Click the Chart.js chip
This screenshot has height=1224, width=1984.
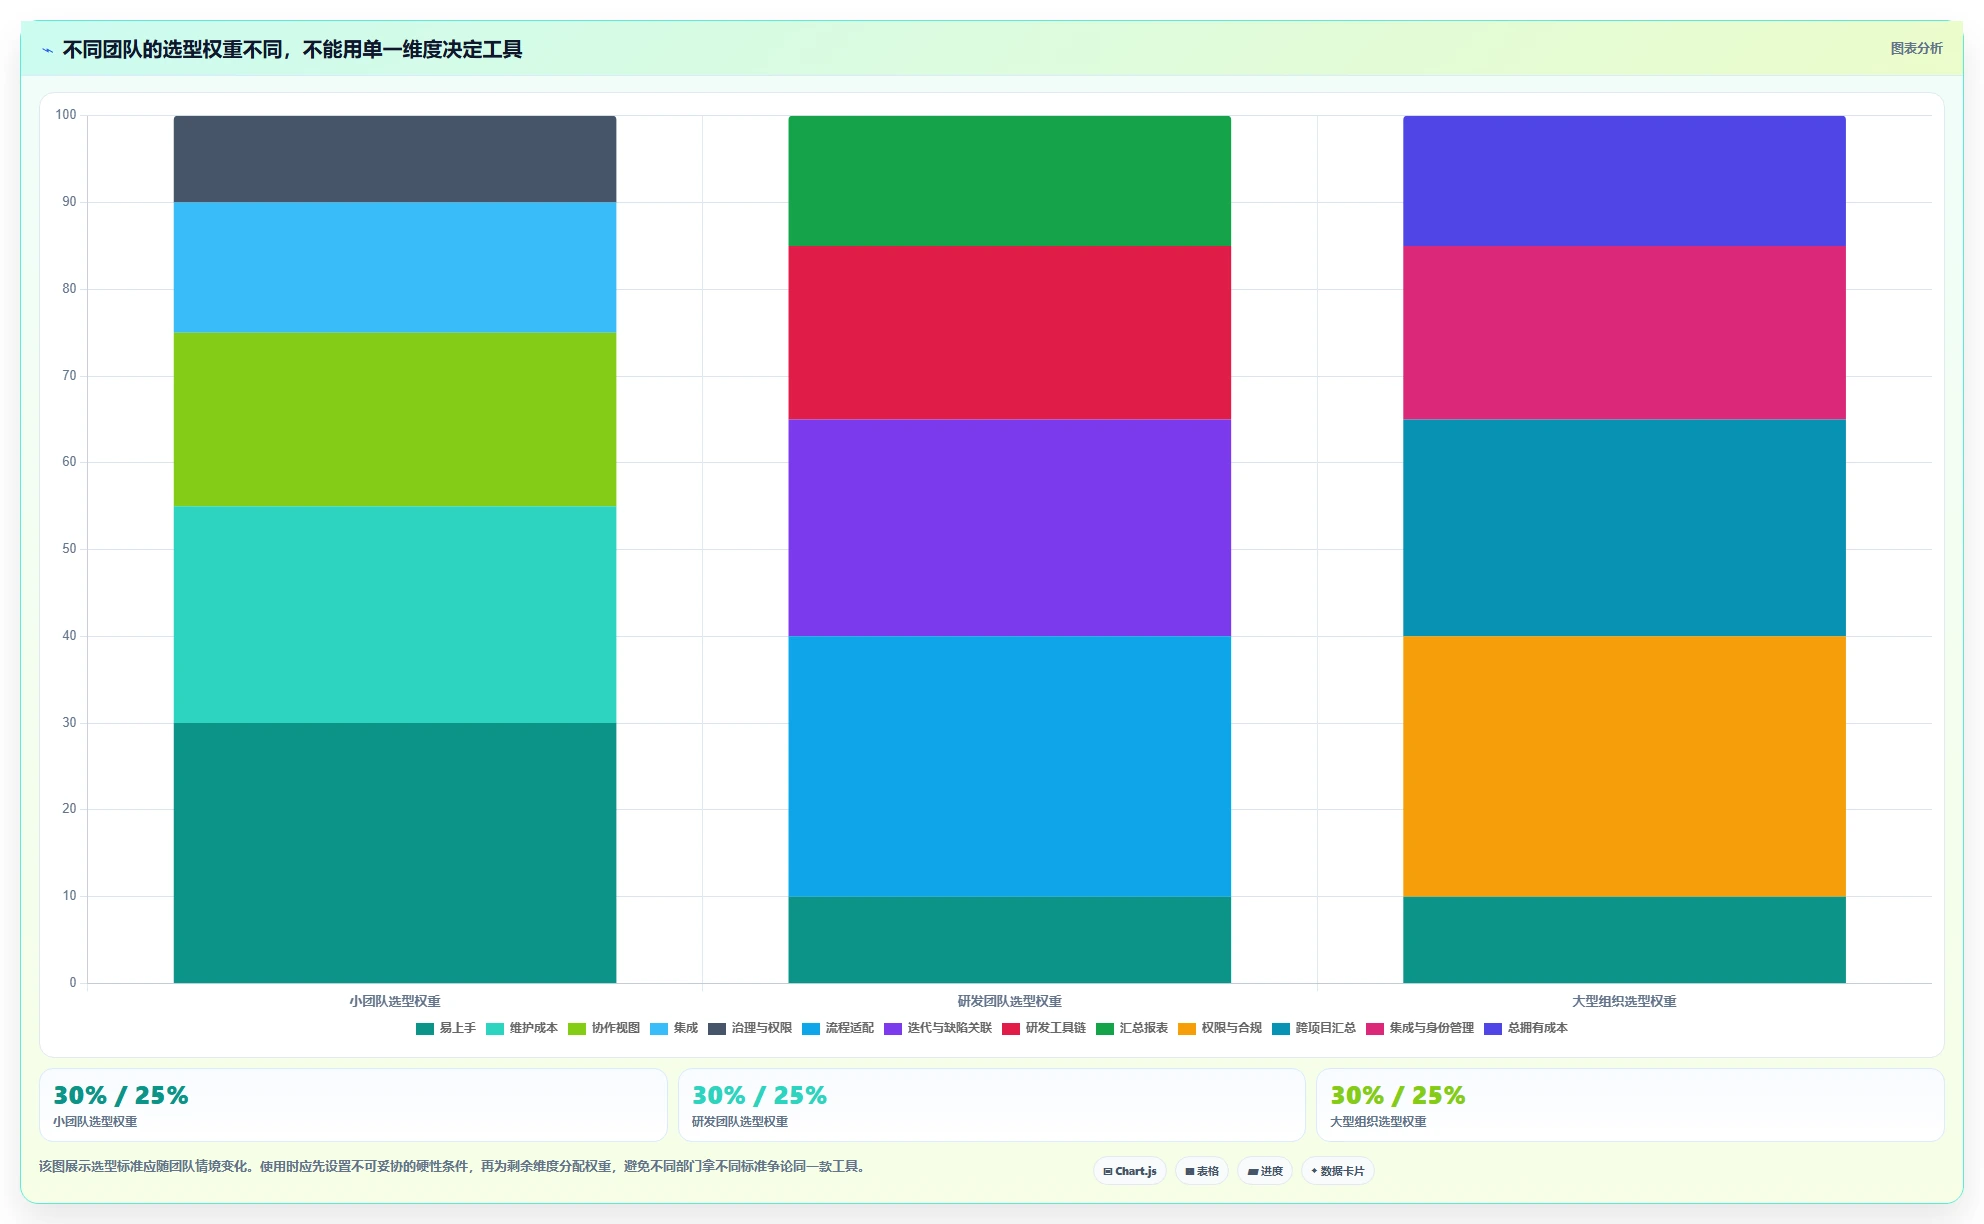tap(1130, 1171)
